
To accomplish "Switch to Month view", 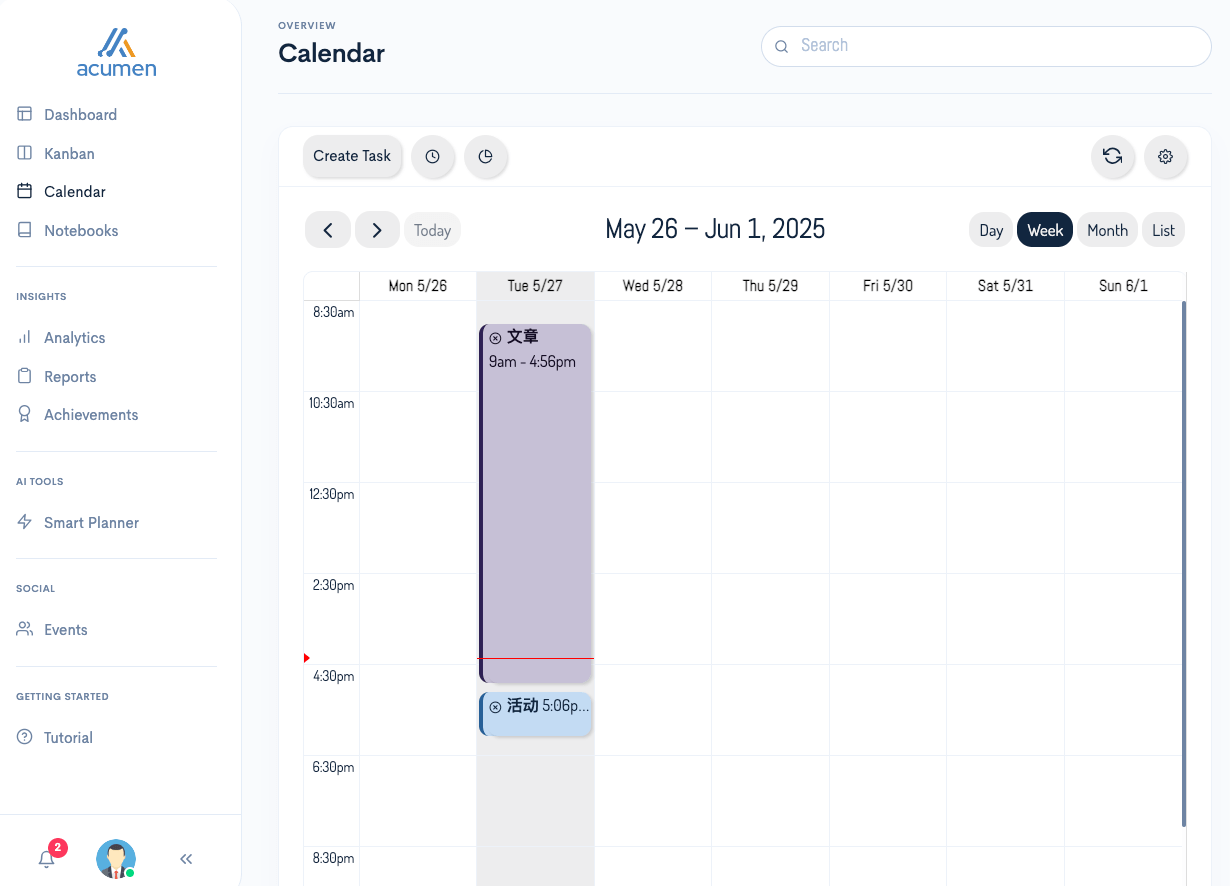I will (x=1107, y=230).
